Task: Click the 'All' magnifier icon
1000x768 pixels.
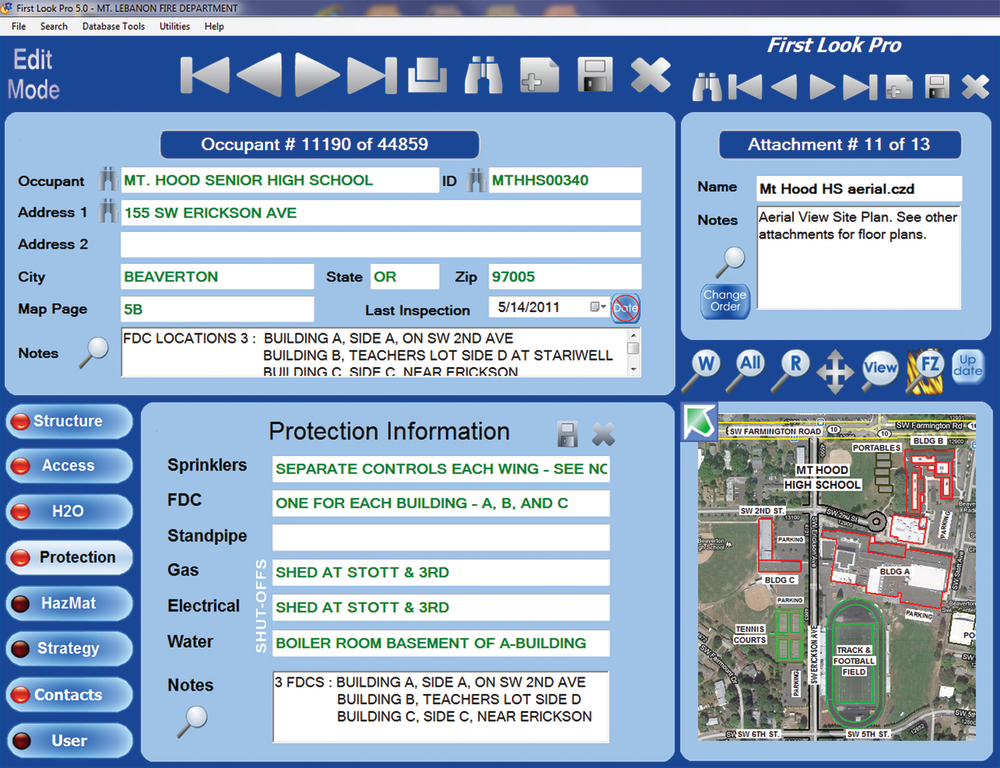Action: [749, 369]
